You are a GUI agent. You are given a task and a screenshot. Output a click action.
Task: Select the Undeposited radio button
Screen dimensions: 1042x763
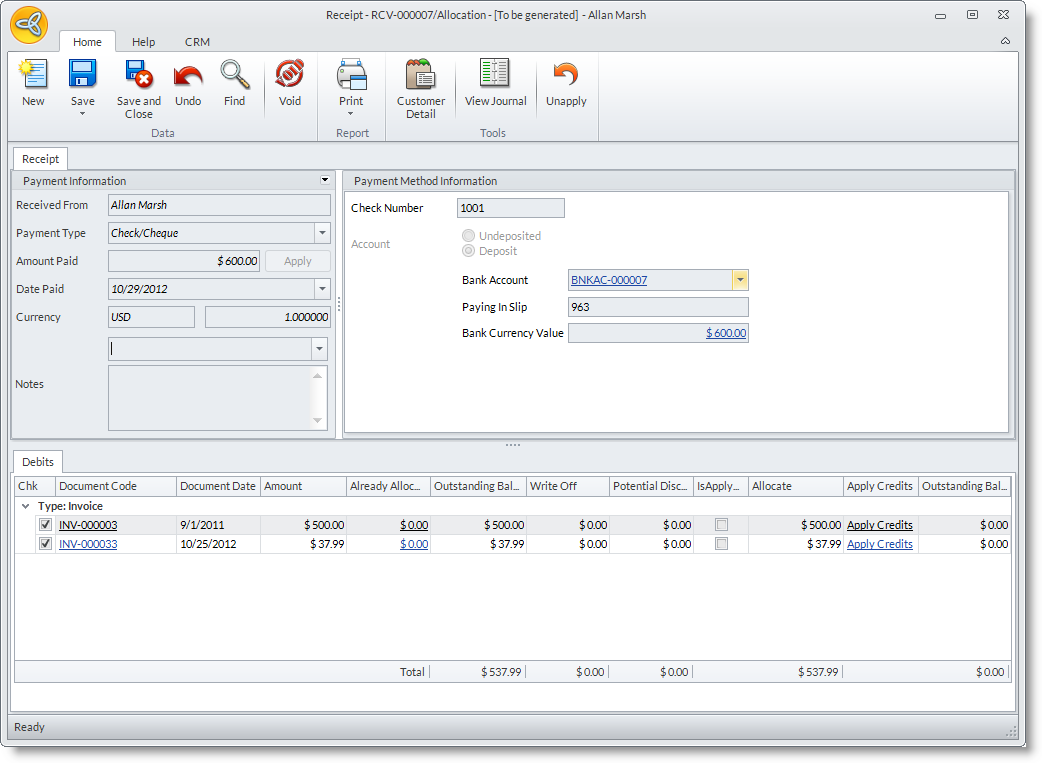pos(468,236)
